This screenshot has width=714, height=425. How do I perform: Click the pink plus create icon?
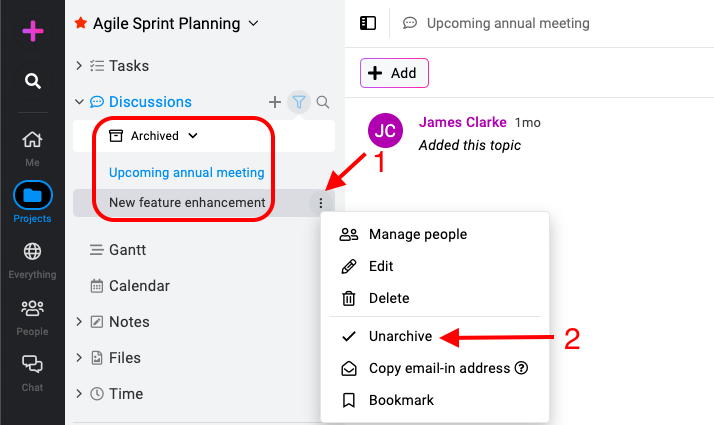pos(32,31)
